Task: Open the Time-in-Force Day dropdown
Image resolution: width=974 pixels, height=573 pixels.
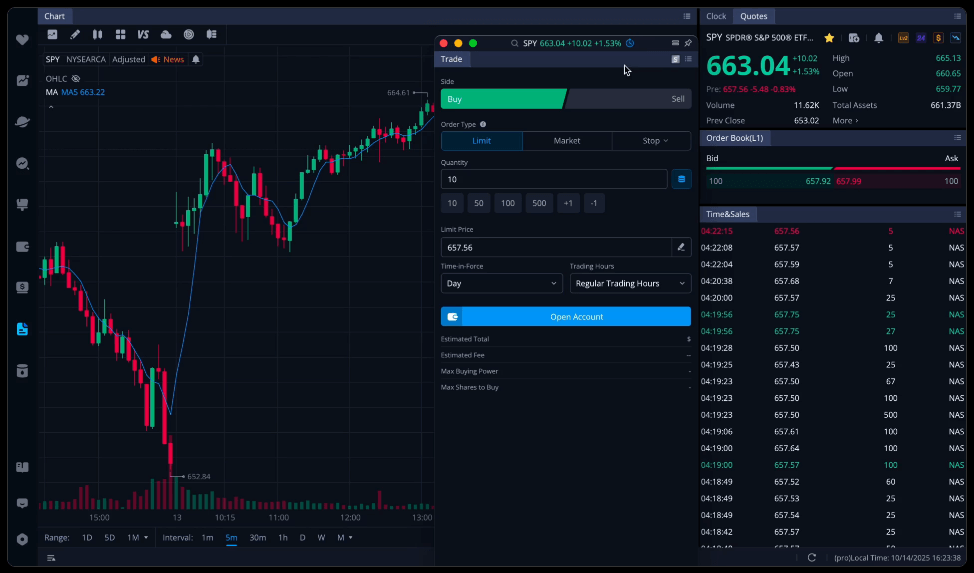Action: [x=501, y=283]
